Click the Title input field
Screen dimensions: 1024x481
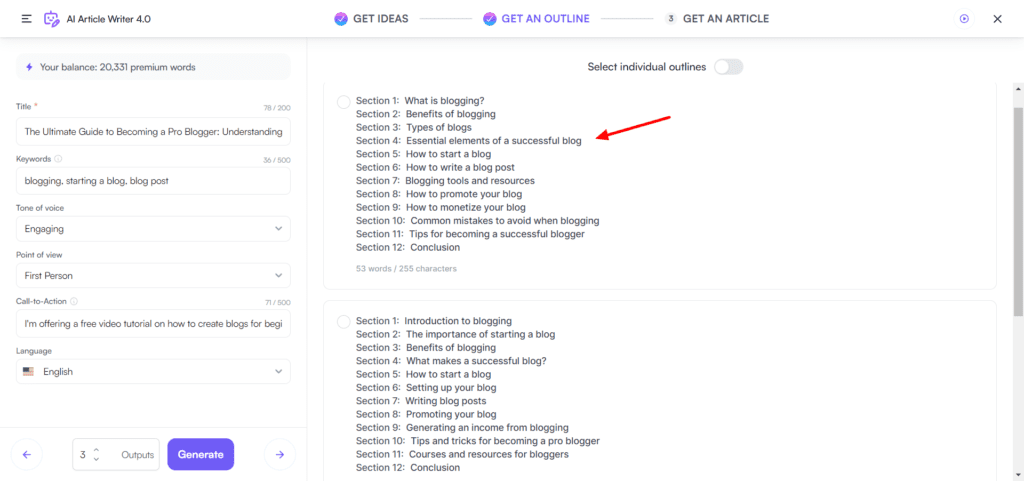[x=153, y=132]
